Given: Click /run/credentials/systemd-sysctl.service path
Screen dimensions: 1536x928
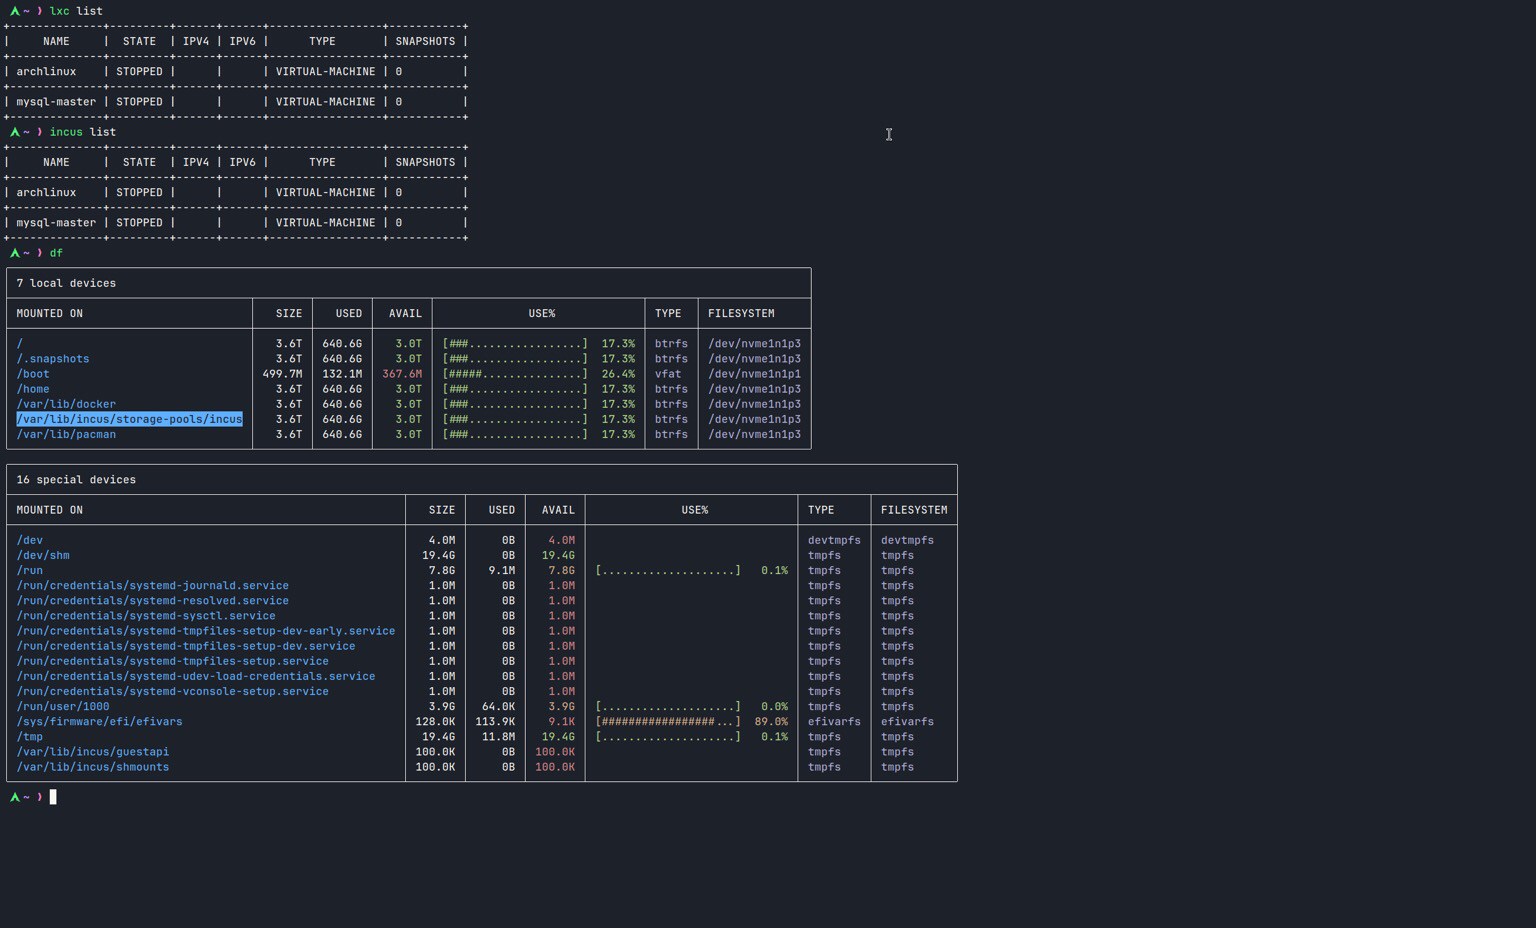Looking at the screenshot, I should pos(146,615).
